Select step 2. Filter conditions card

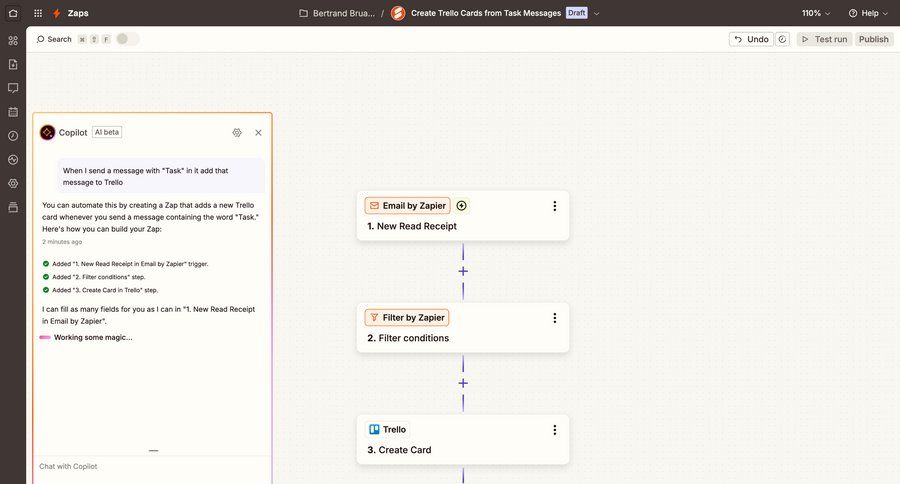click(x=463, y=328)
